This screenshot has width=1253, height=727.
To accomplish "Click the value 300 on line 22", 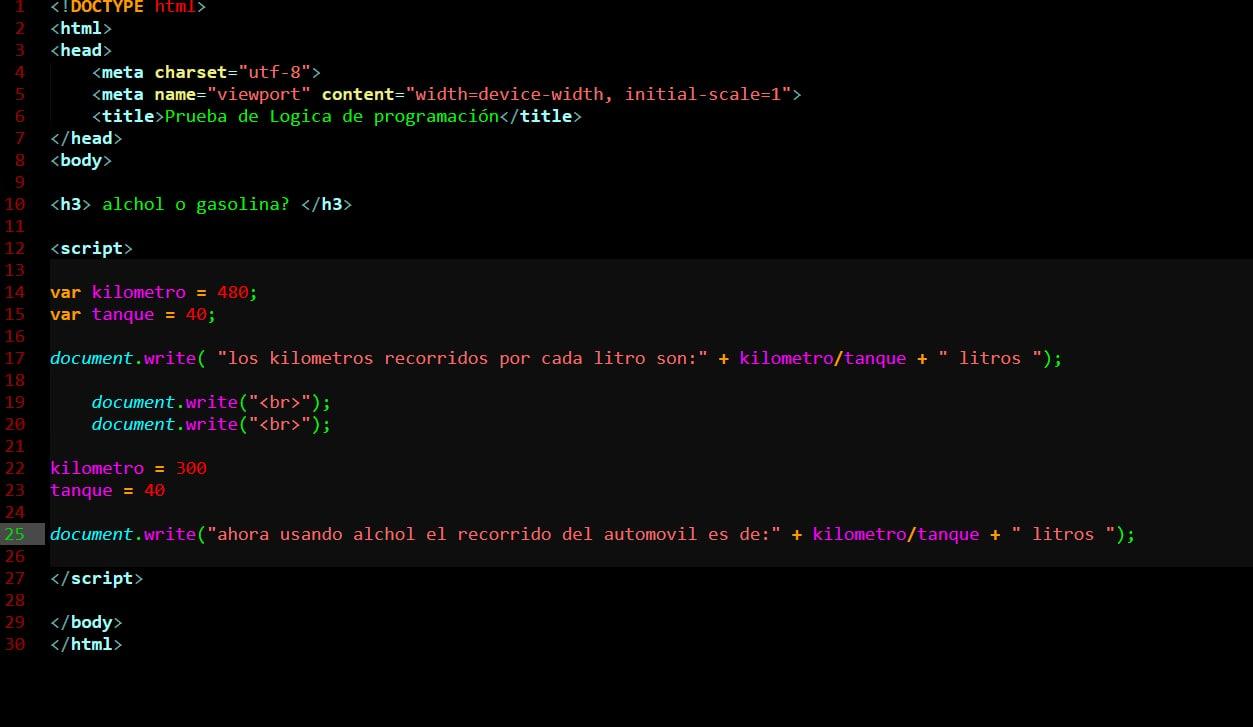I will tap(191, 468).
